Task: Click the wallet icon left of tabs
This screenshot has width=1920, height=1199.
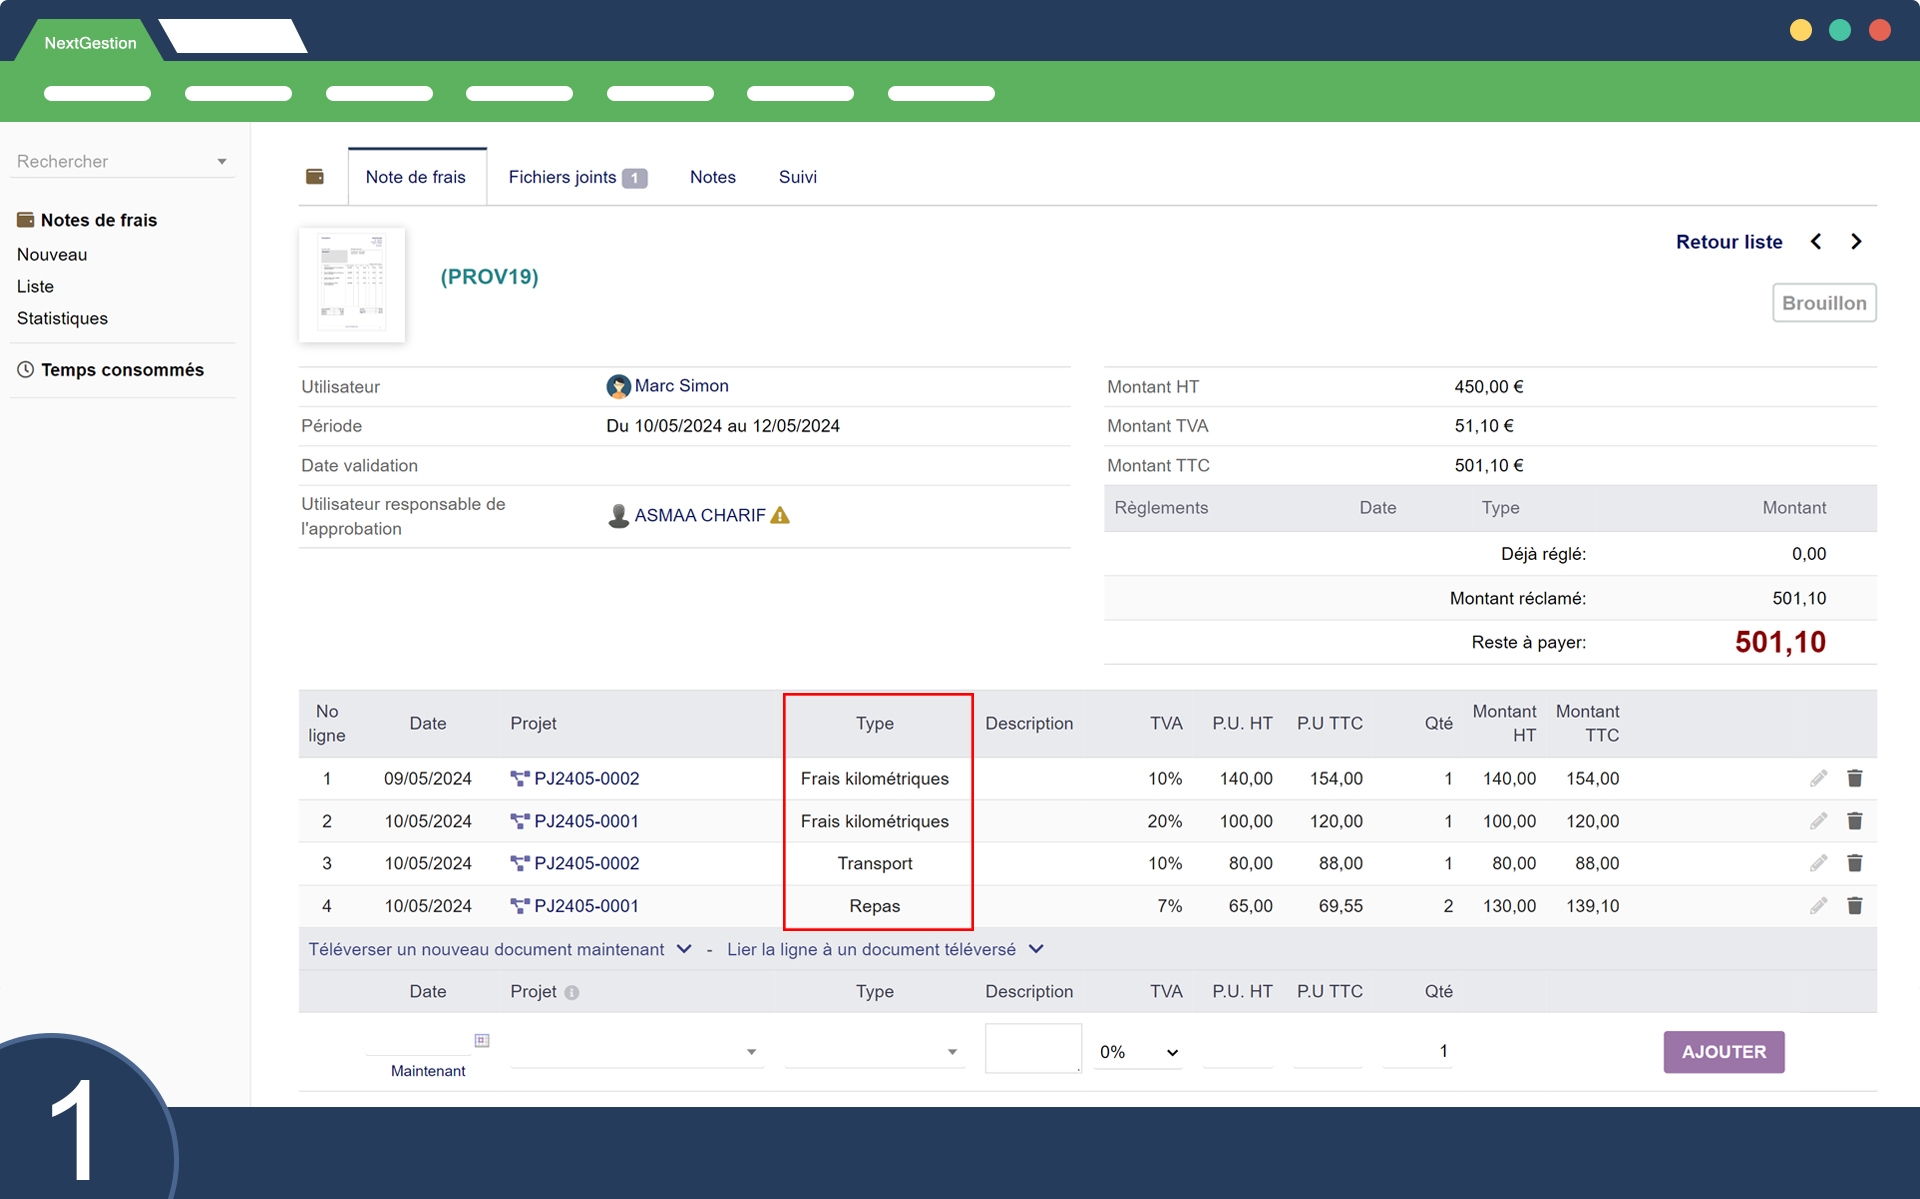Action: [315, 177]
